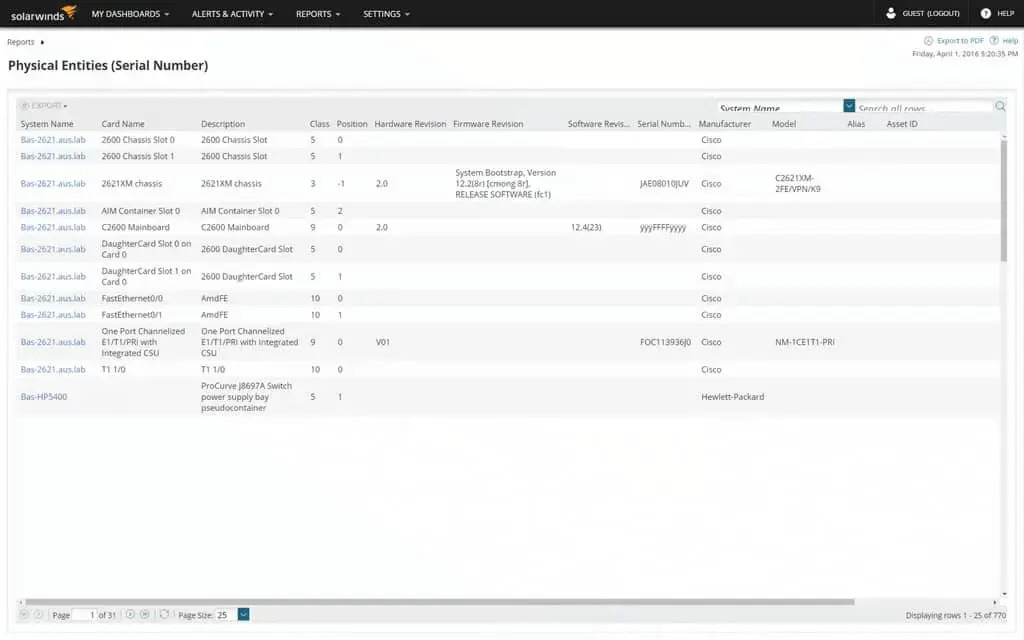Click the search magnifier icon
This screenshot has height=640, width=1024.
[1000, 106]
